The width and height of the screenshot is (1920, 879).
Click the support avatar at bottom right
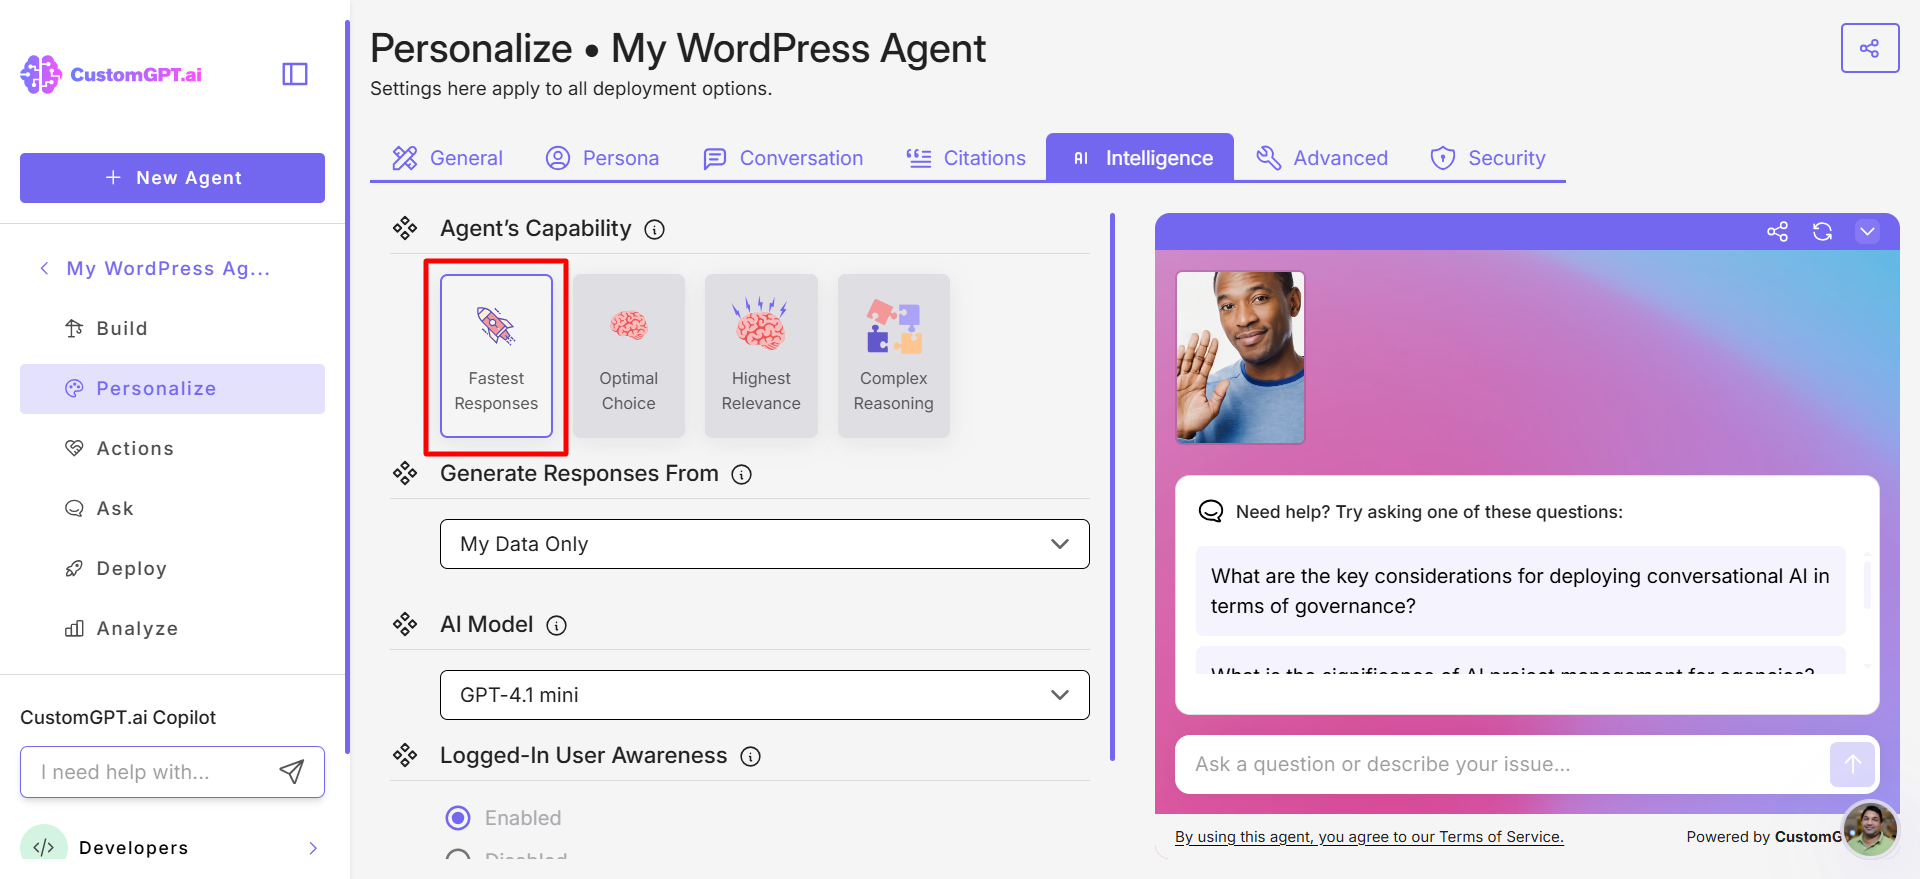point(1870,829)
